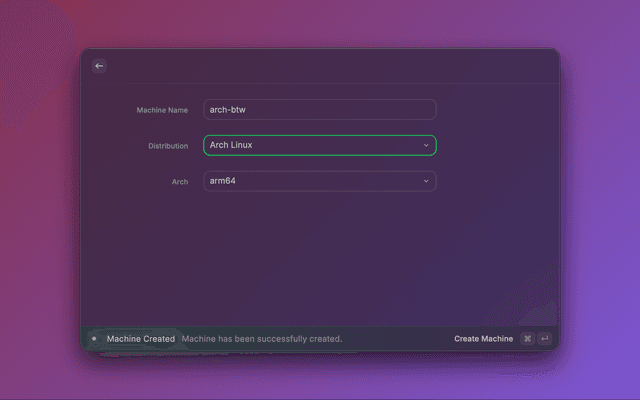
Task: Click the Command key icon
Action: (528, 339)
